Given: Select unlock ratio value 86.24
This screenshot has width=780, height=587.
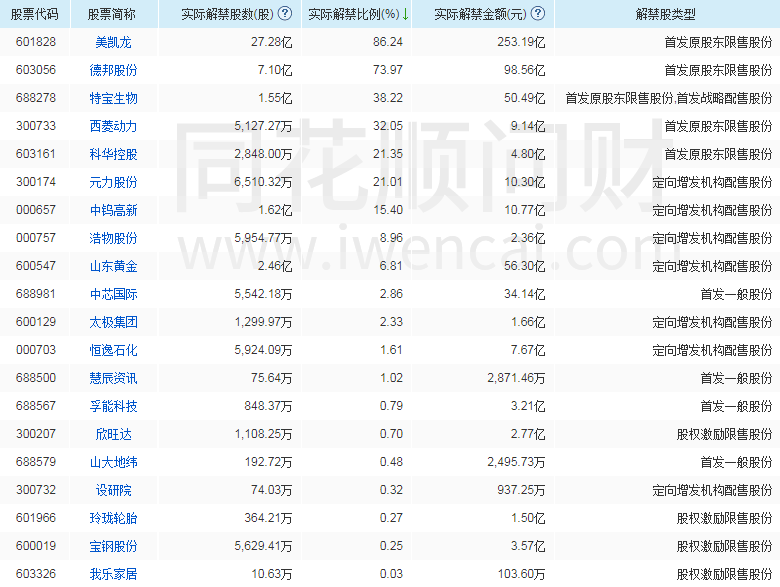Looking at the screenshot, I should coord(388,42).
